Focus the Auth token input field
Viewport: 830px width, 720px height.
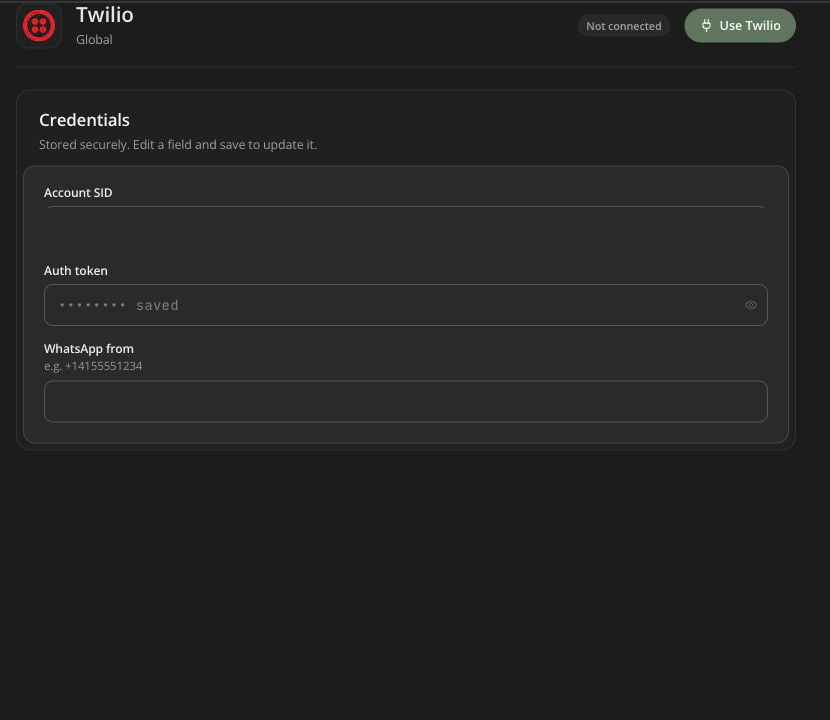(x=406, y=305)
